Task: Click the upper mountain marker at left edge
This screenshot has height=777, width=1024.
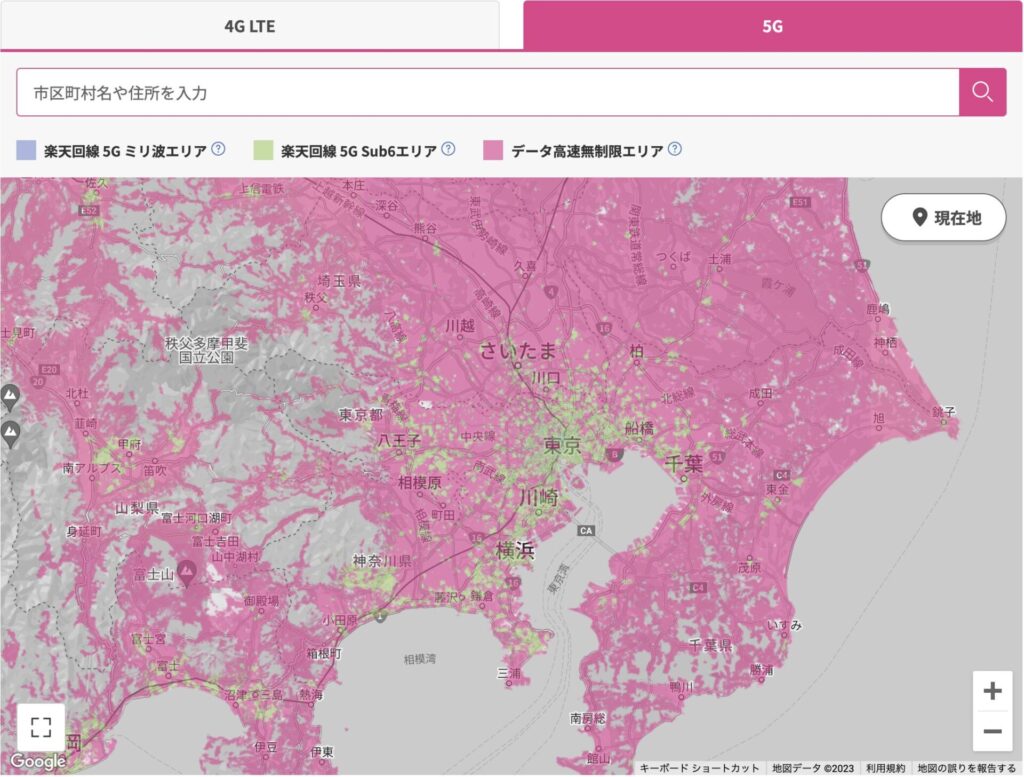Action: coord(9,397)
